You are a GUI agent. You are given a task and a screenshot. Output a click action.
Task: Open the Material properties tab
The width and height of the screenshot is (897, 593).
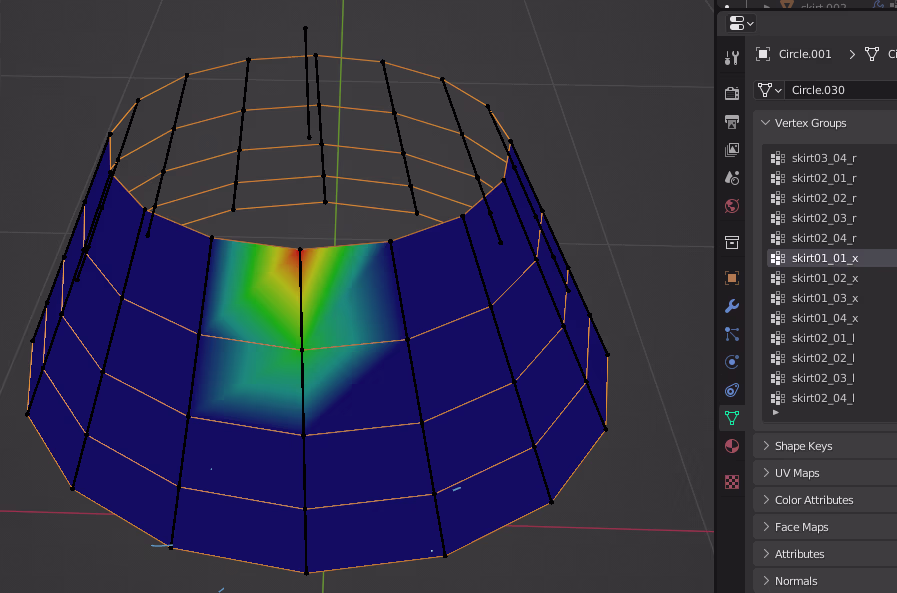(x=732, y=446)
